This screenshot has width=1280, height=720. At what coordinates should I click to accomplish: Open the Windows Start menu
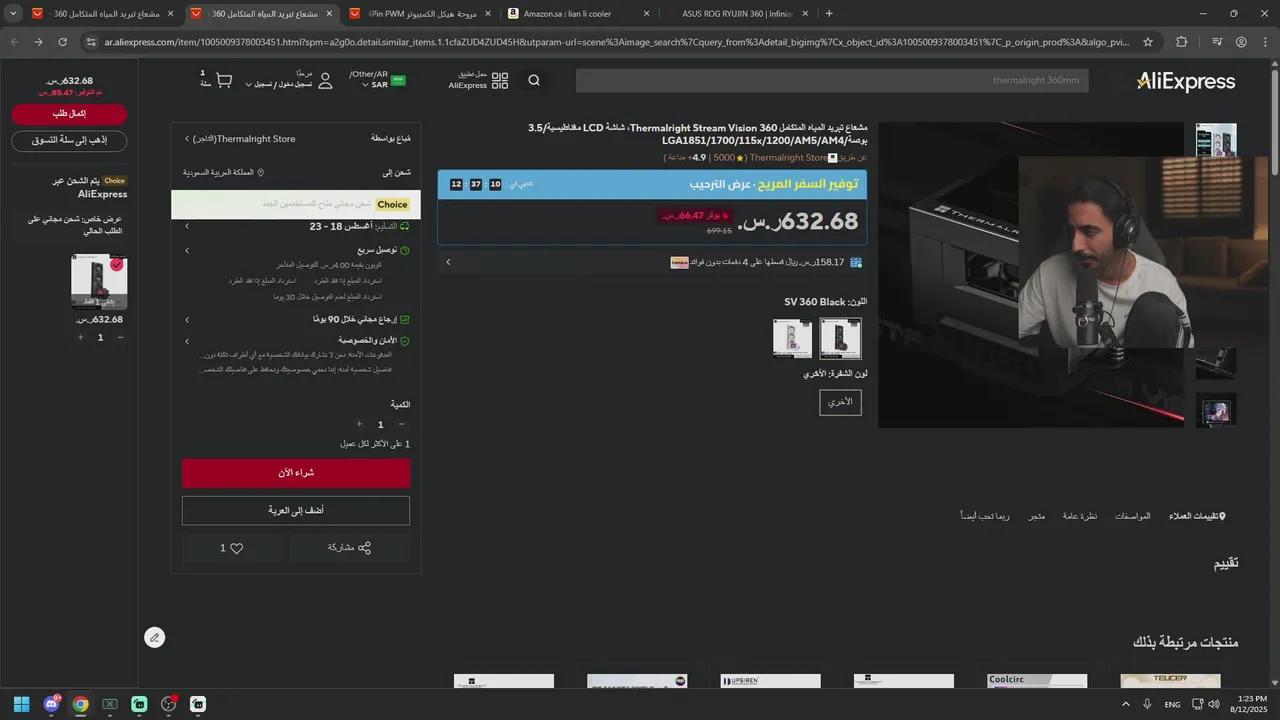pyautogui.click(x=21, y=704)
